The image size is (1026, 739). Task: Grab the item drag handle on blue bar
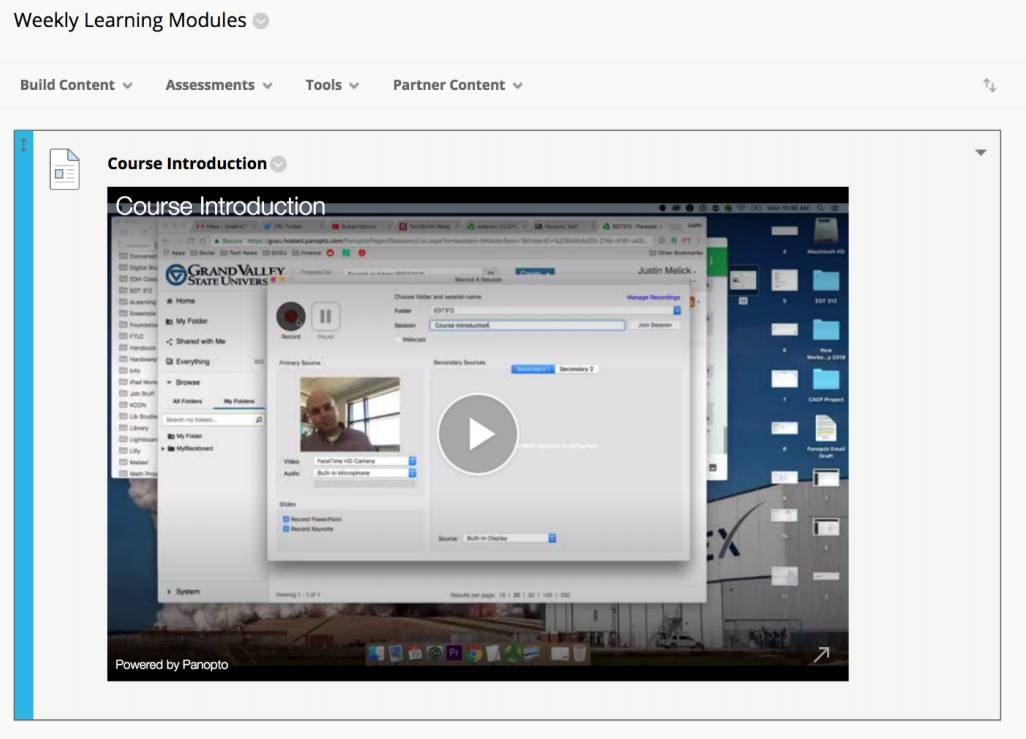[x=24, y=146]
